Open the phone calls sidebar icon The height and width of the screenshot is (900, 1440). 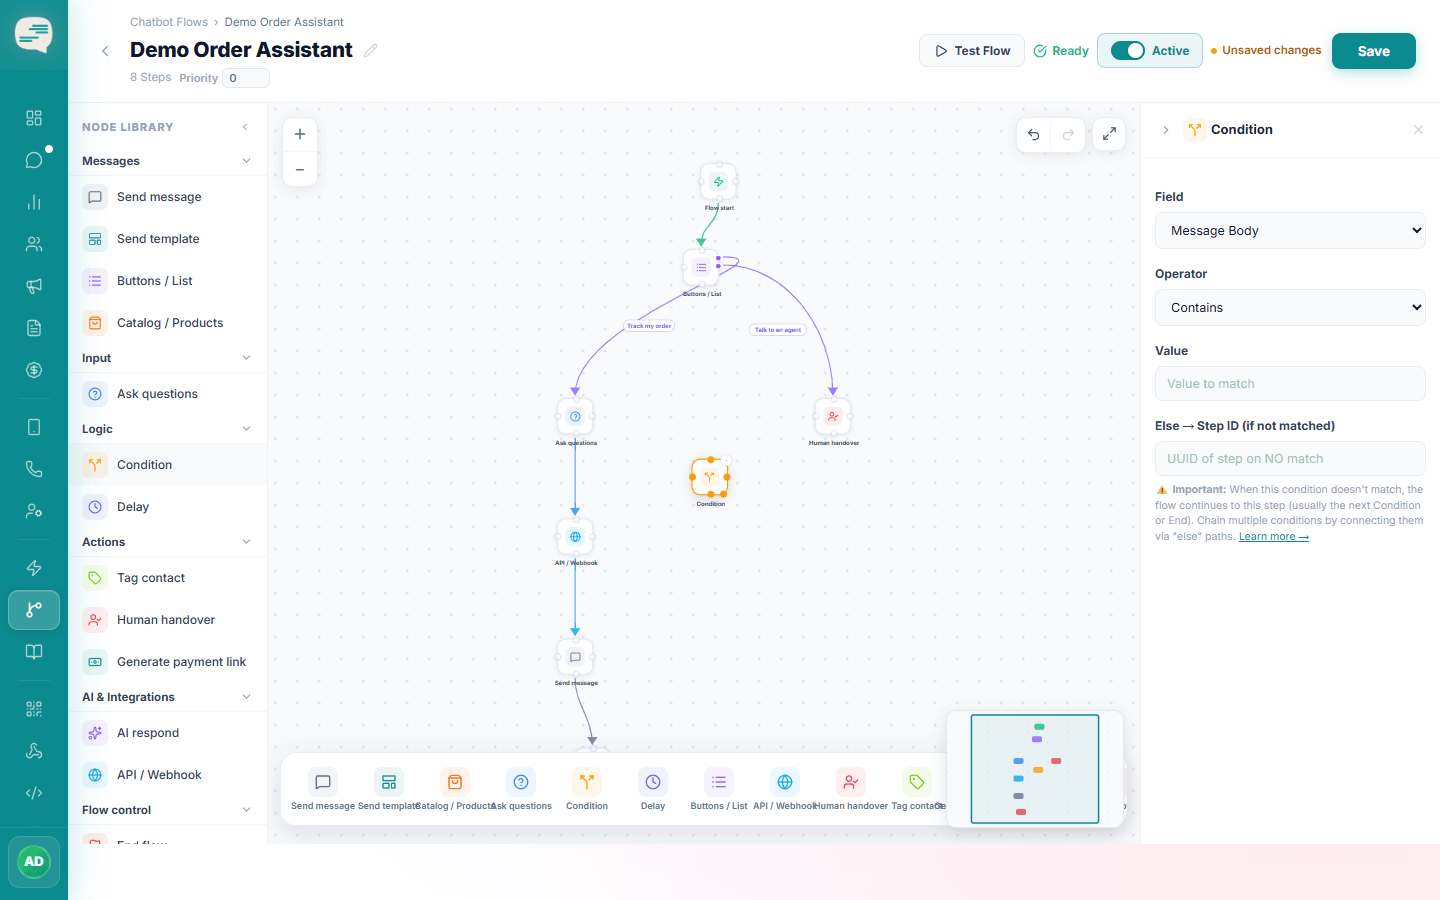tap(34, 469)
